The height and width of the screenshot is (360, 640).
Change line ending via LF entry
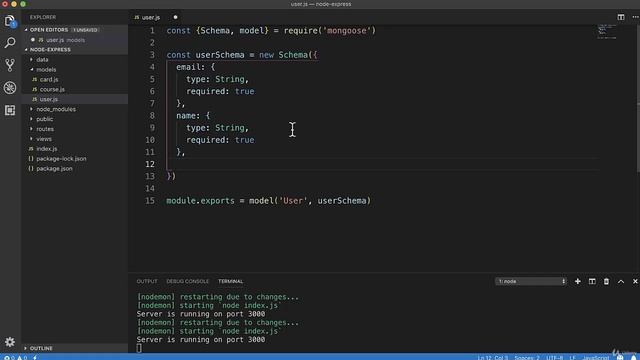572,358
